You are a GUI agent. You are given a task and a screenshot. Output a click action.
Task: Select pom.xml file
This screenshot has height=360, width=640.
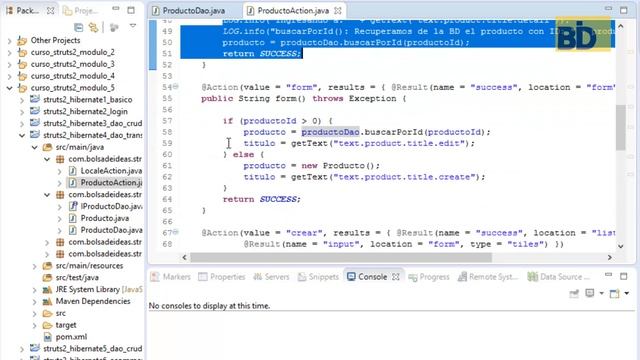pyautogui.click(x=71, y=337)
